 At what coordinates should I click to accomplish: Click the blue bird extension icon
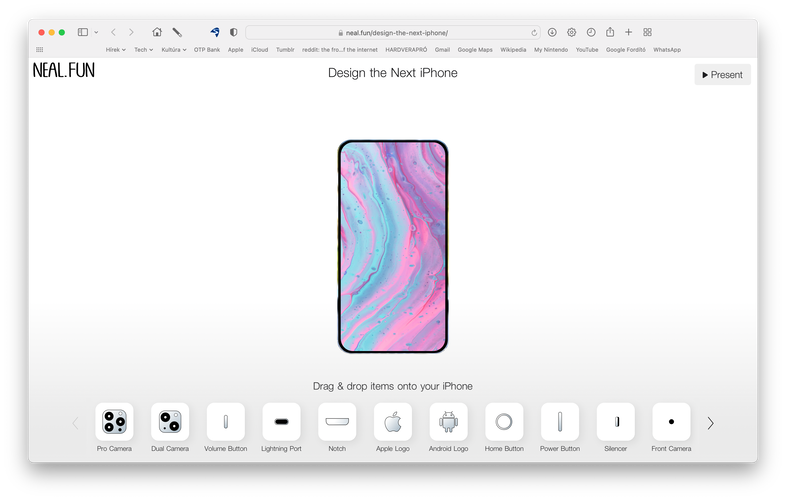pyautogui.click(x=215, y=32)
